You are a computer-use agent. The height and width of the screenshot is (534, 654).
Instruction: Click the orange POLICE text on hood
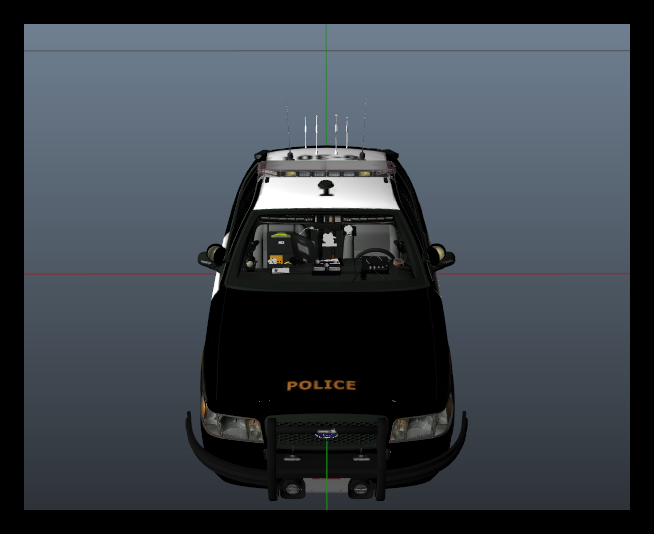pyautogui.click(x=321, y=385)
